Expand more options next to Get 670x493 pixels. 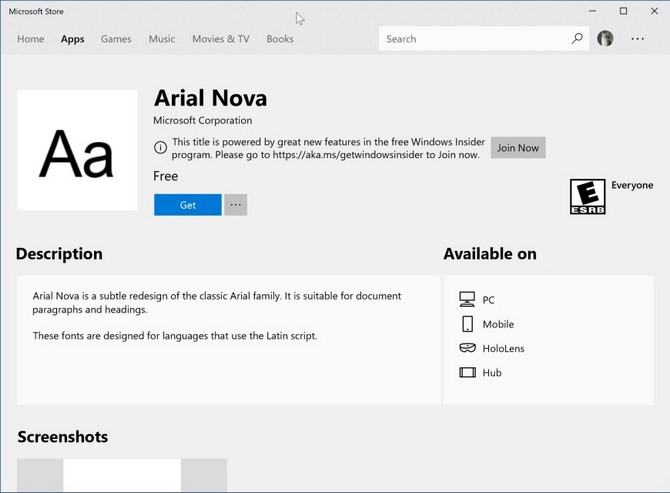pyautogui.click(x=236, y=205)
